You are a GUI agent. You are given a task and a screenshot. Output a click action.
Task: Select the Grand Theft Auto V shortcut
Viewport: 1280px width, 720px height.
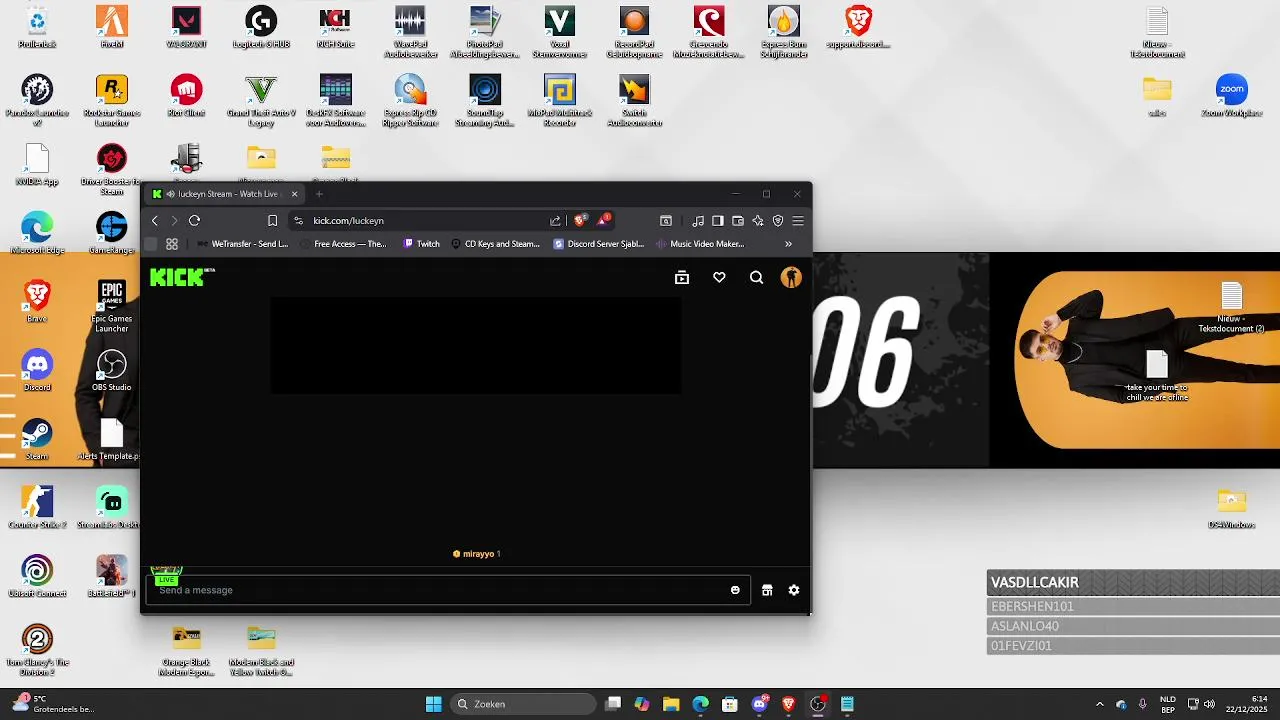(261, 101)
